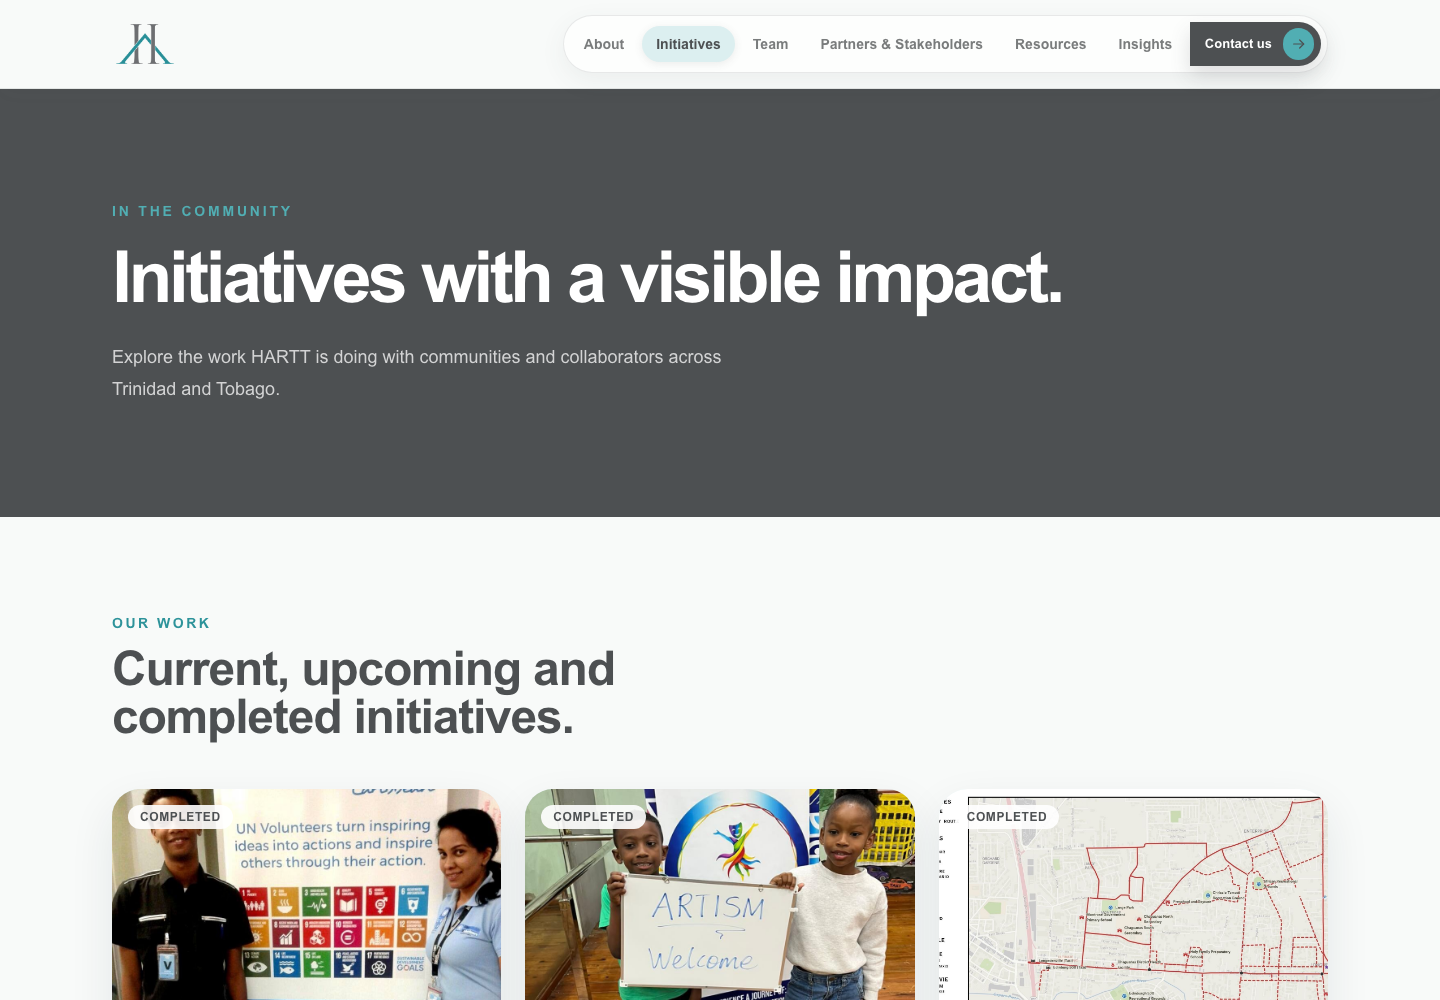1440x1000 pixels.
Task: Click the HARTT logo in the header
Action: (145, 44)
